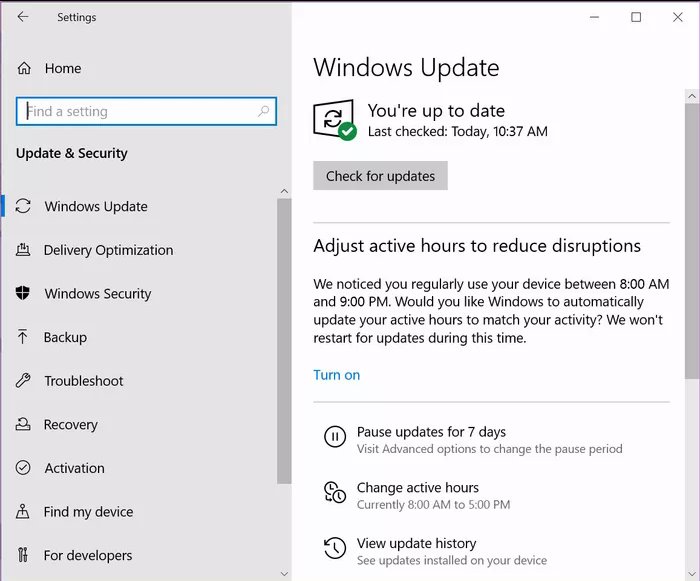Click main pane scrollbar up arrow

coord(692,96)
